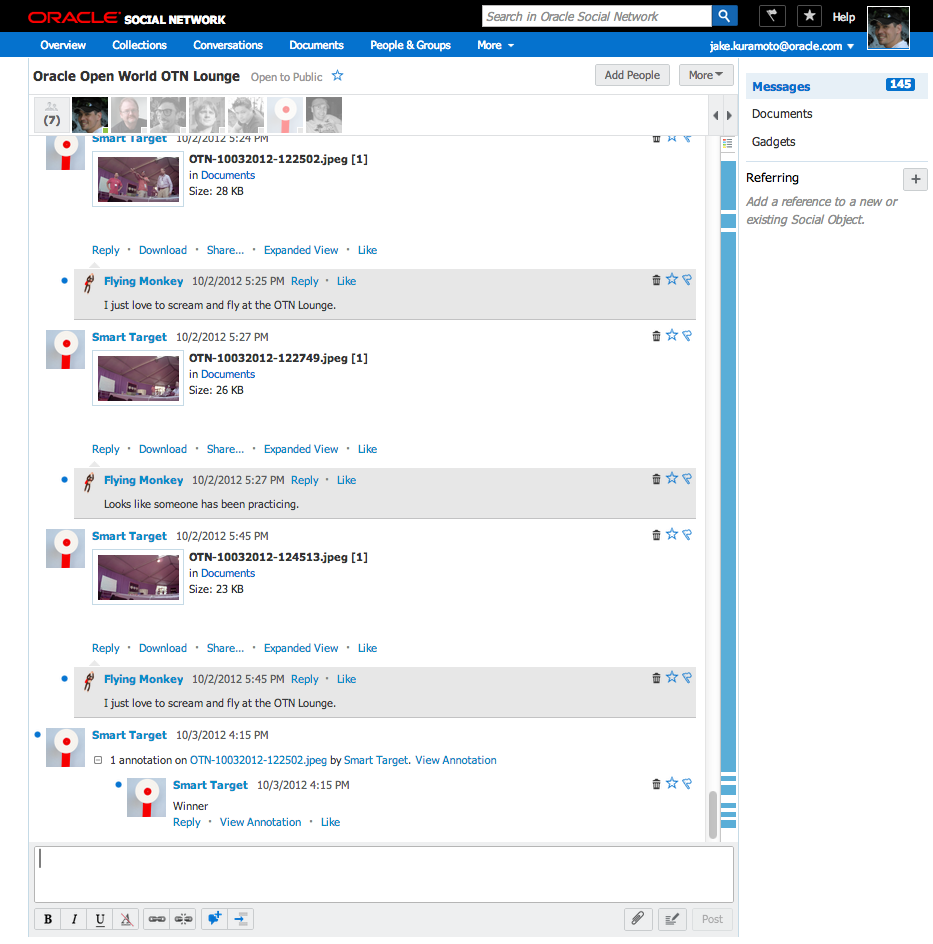This screenshot has height=944, width=933.
Task: Click the search magnifier button
Action: tap(724, 16)
